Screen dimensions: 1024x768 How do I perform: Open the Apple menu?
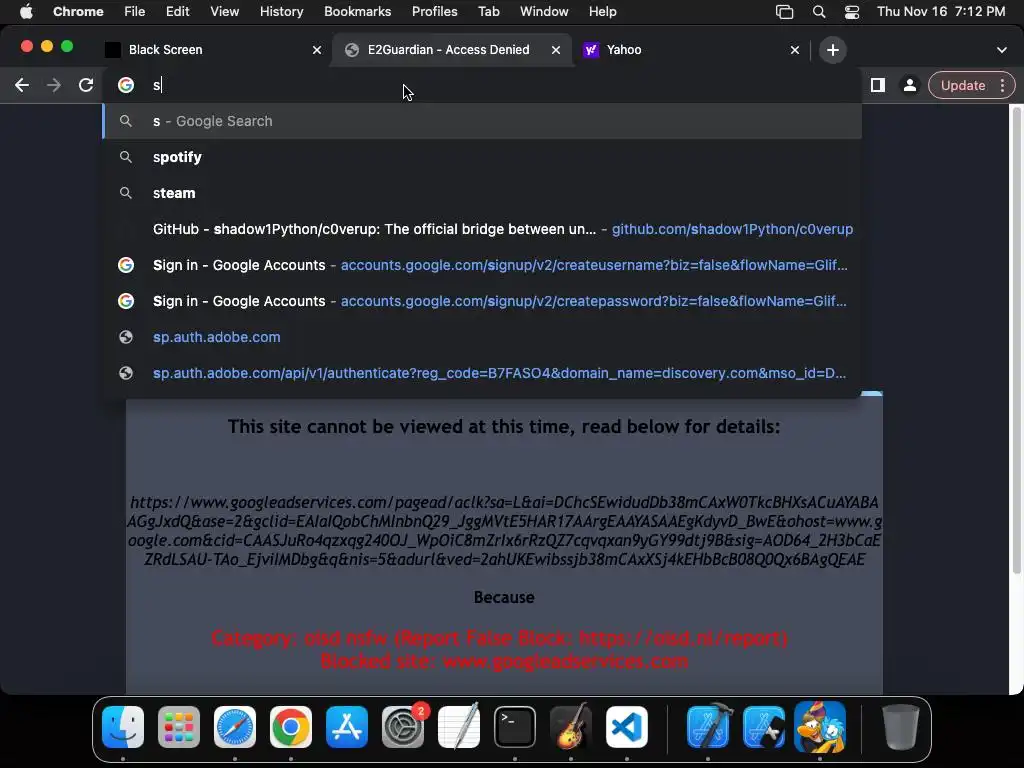(26, 11)
